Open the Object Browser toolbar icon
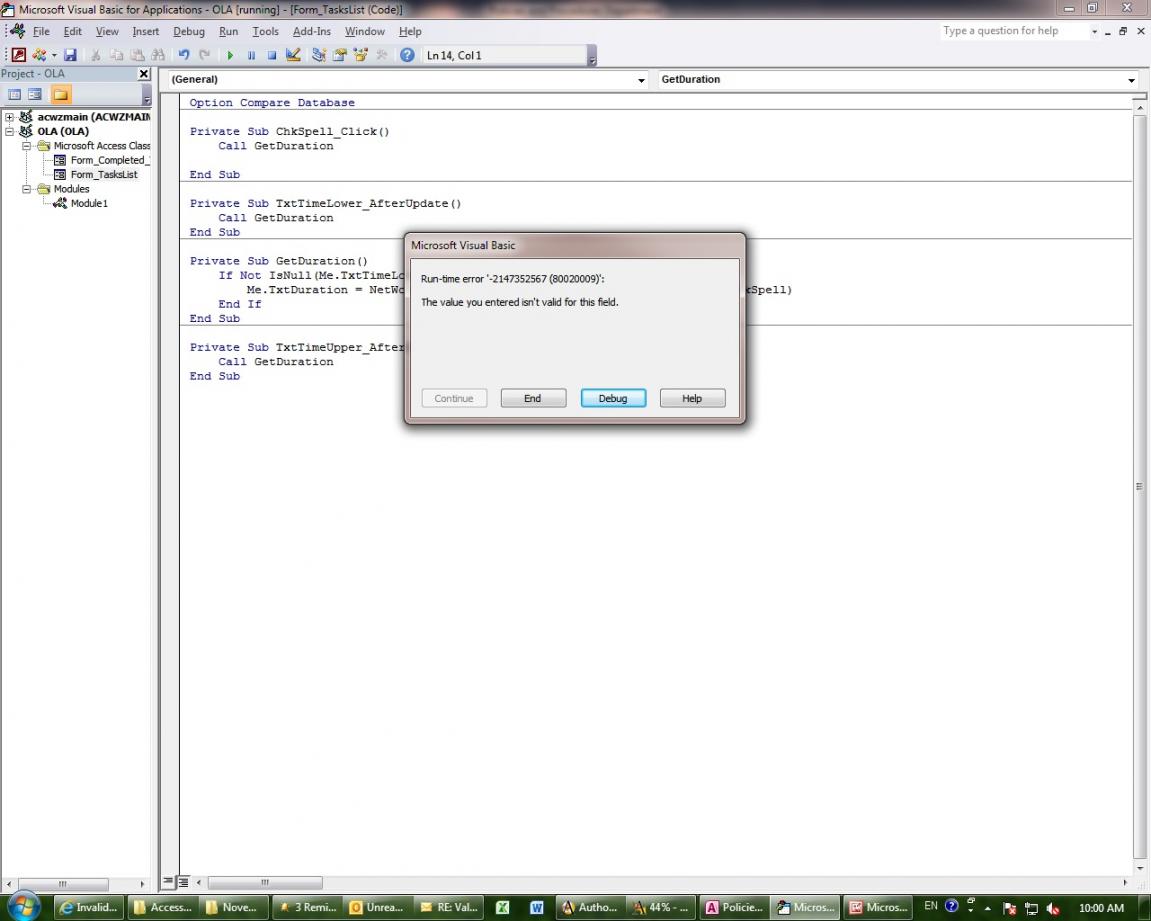This screenshot has width=1151, height=921. 360,55
